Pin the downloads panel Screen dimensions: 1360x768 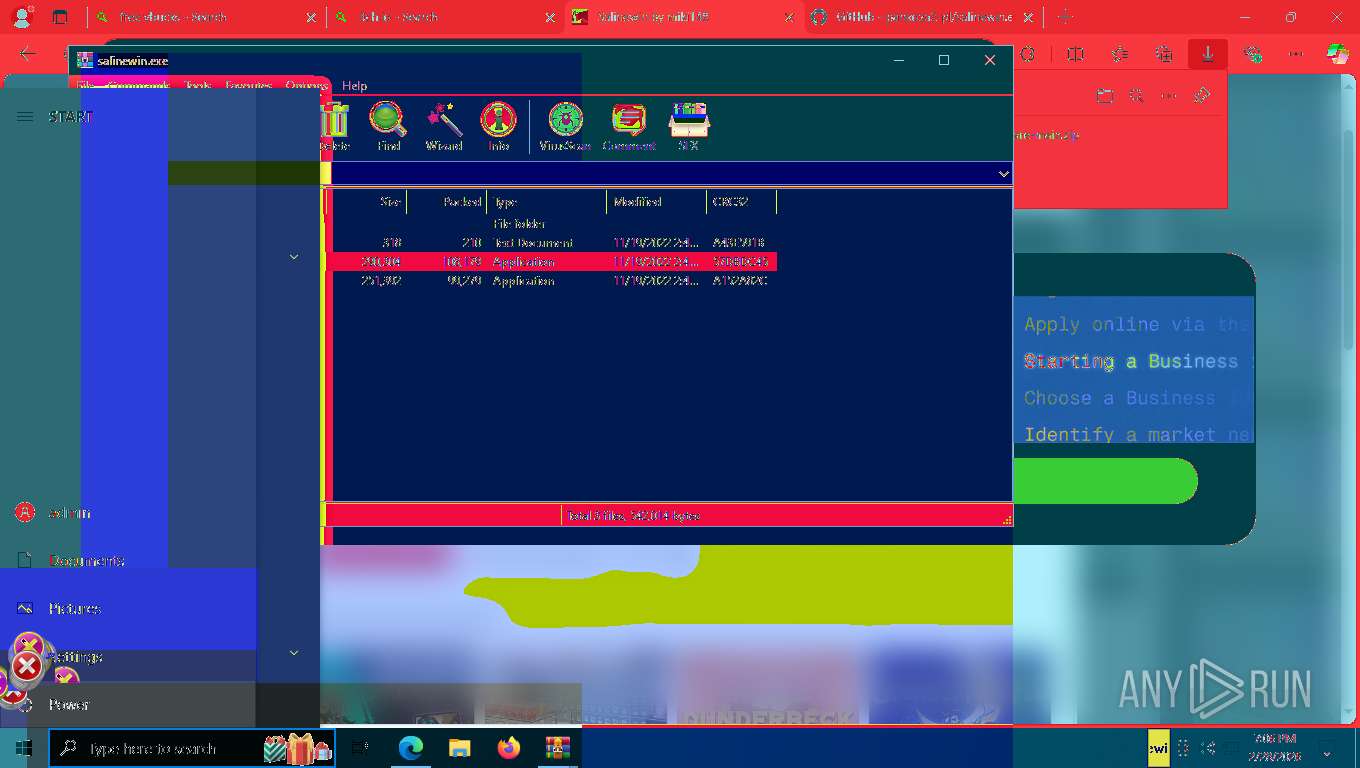pos(1202,96)
